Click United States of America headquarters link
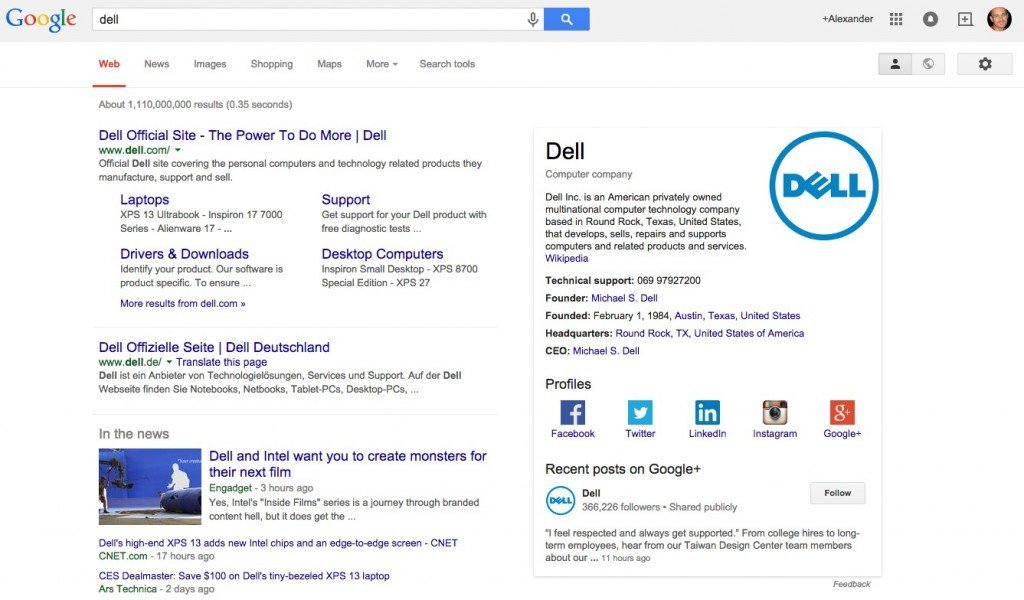The image size is (1024, 600). pyautogui.click(x=749, y=334)
